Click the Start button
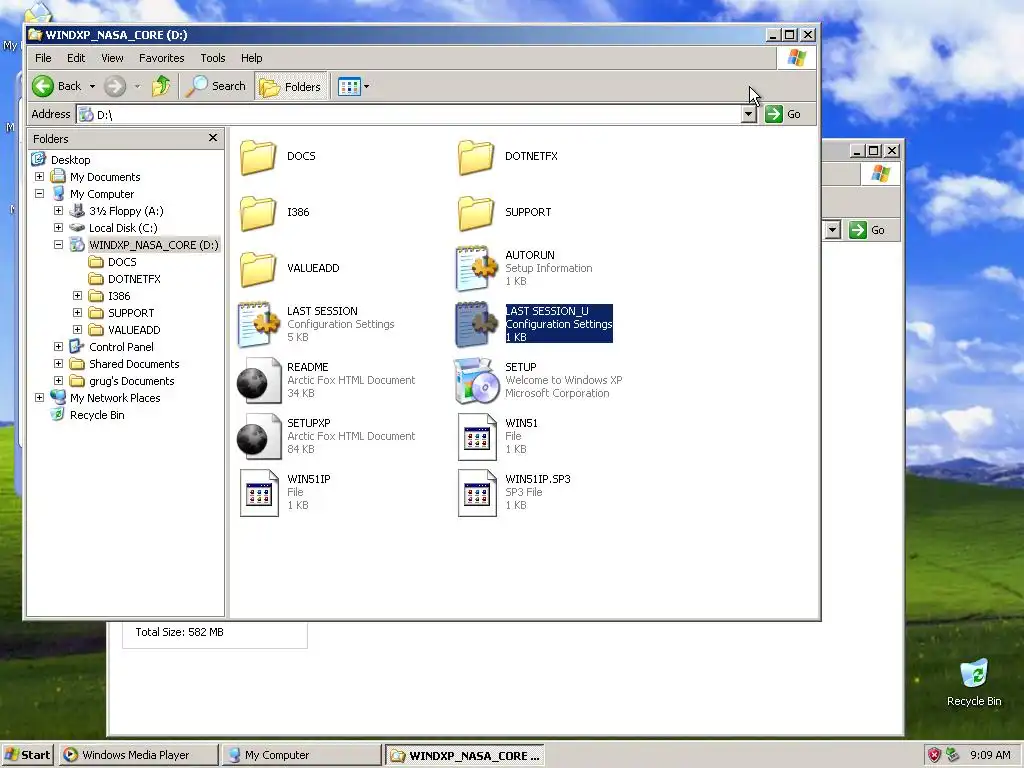 (x=27, y=755)
